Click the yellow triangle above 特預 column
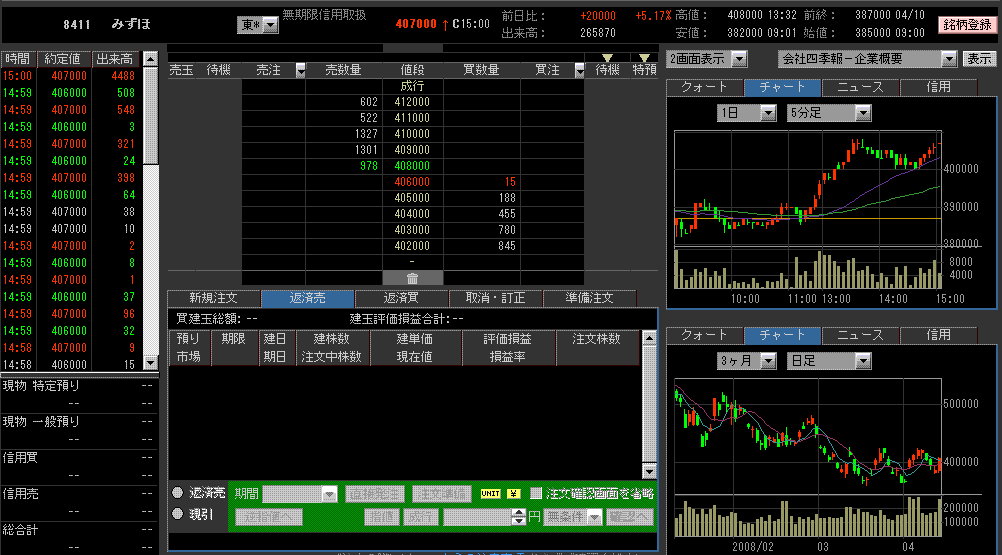 pos(645,57)
